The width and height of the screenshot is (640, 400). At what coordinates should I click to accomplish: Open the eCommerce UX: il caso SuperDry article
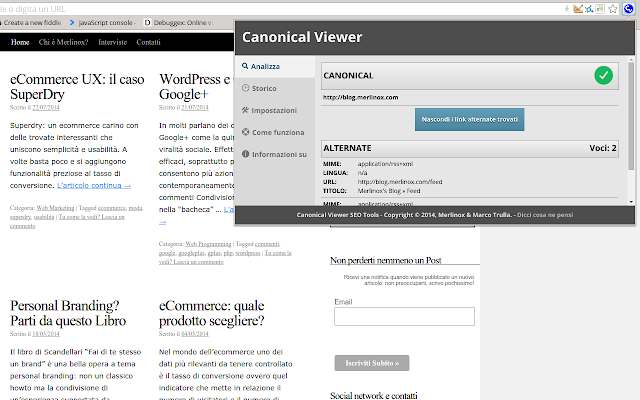click(x=77, y=87)
